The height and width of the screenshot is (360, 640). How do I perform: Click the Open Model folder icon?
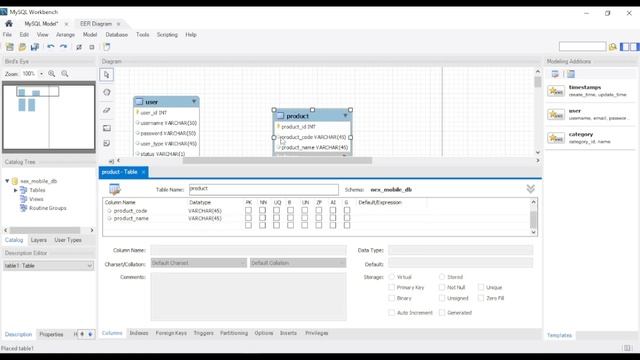(x=22, y=47)
